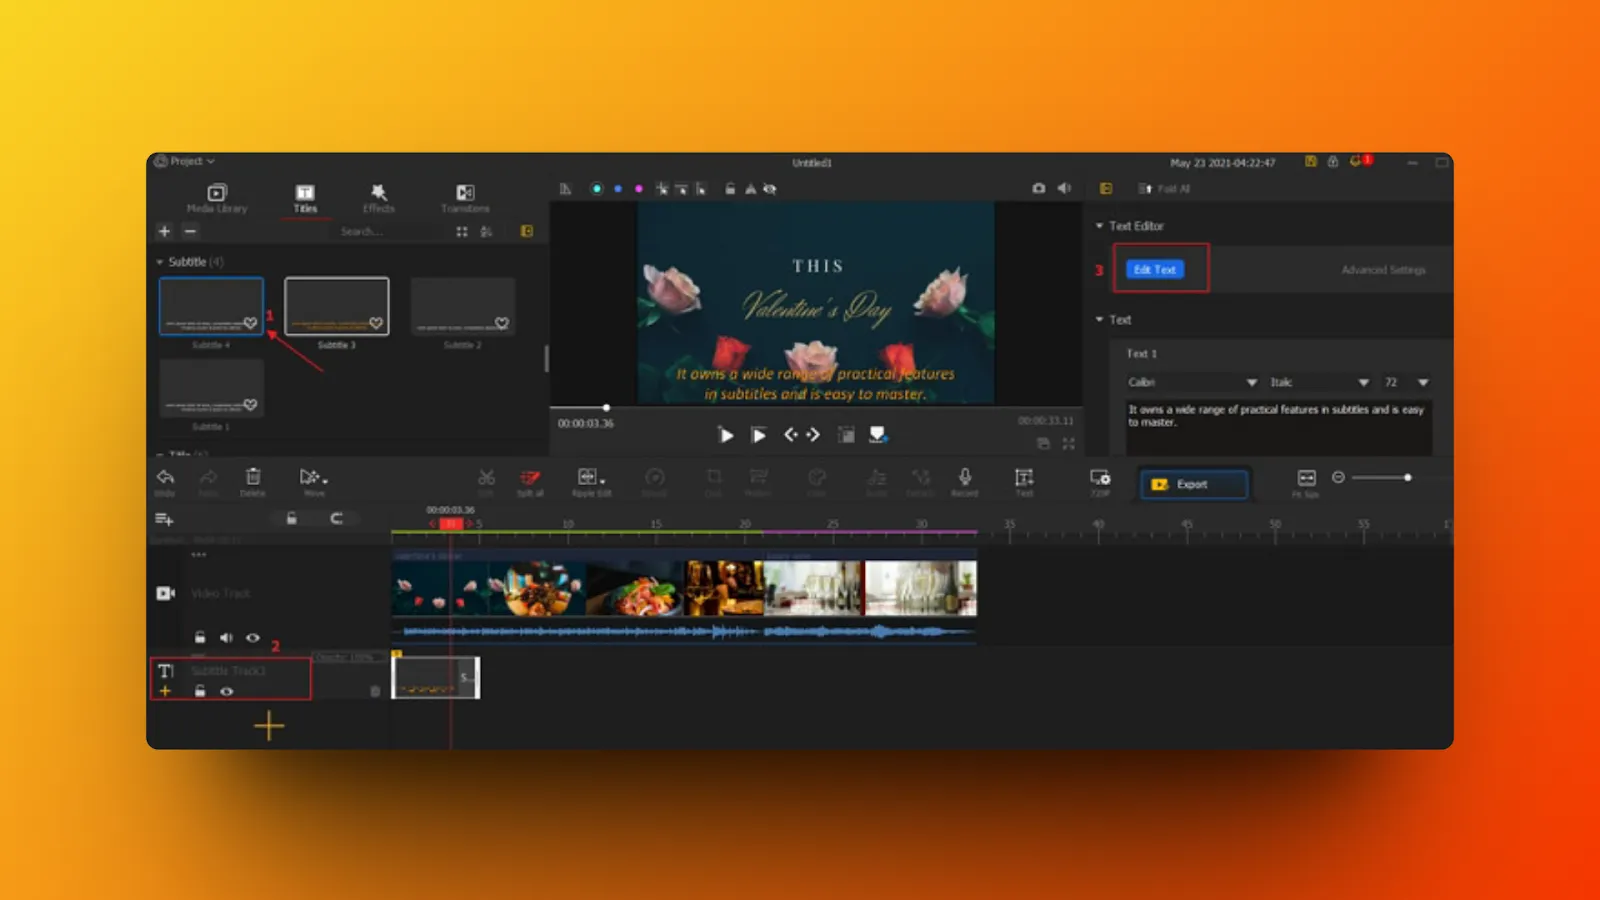The image size is (1600, 900).
Task: Click the add track icon above timeline
Action: click(164, 519)
